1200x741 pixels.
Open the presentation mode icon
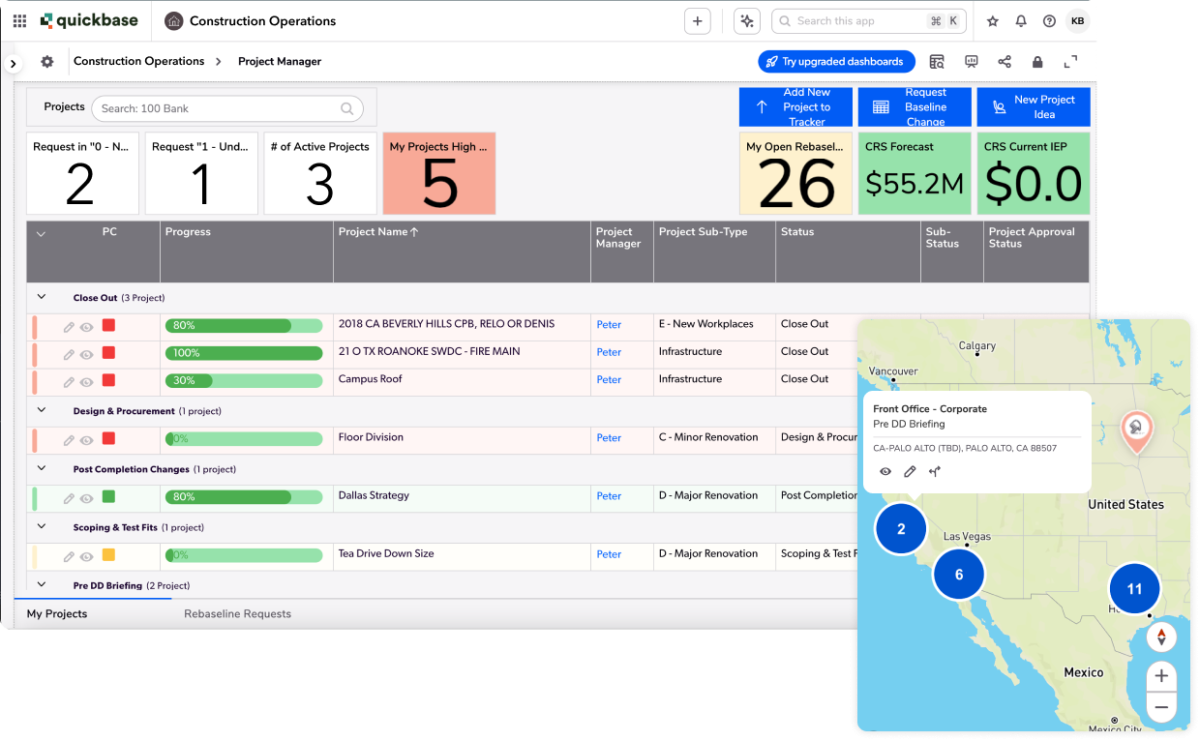point(970,61)
